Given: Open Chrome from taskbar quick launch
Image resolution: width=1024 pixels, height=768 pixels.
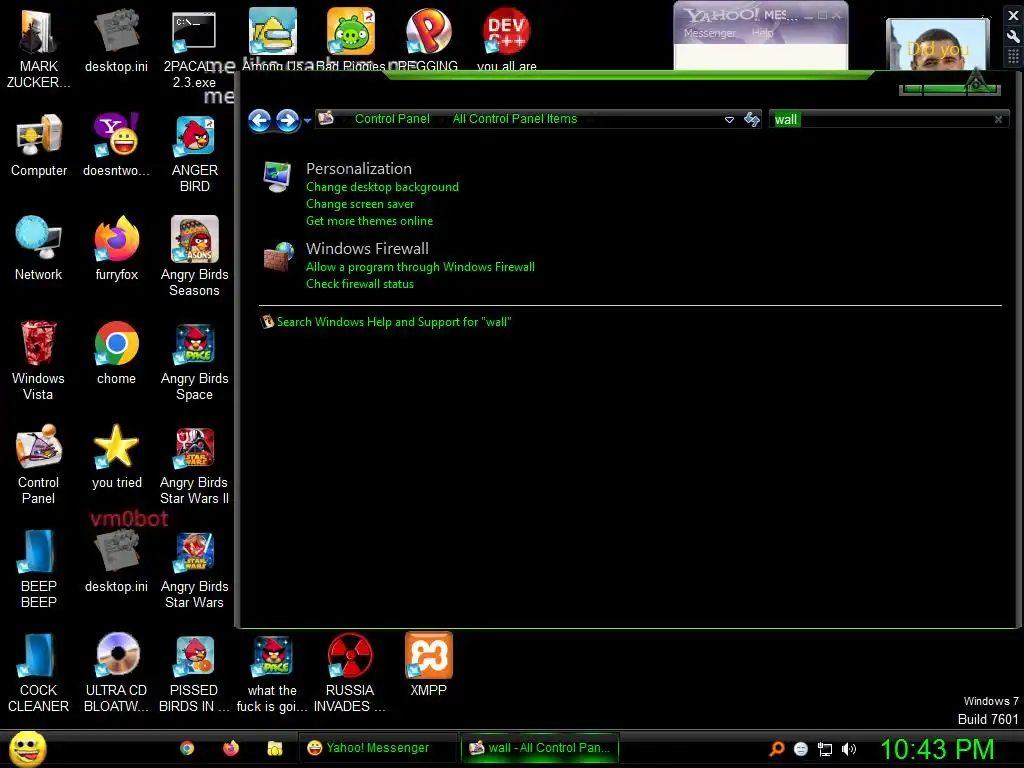Looking at the screenshot, I should (187, 748).
